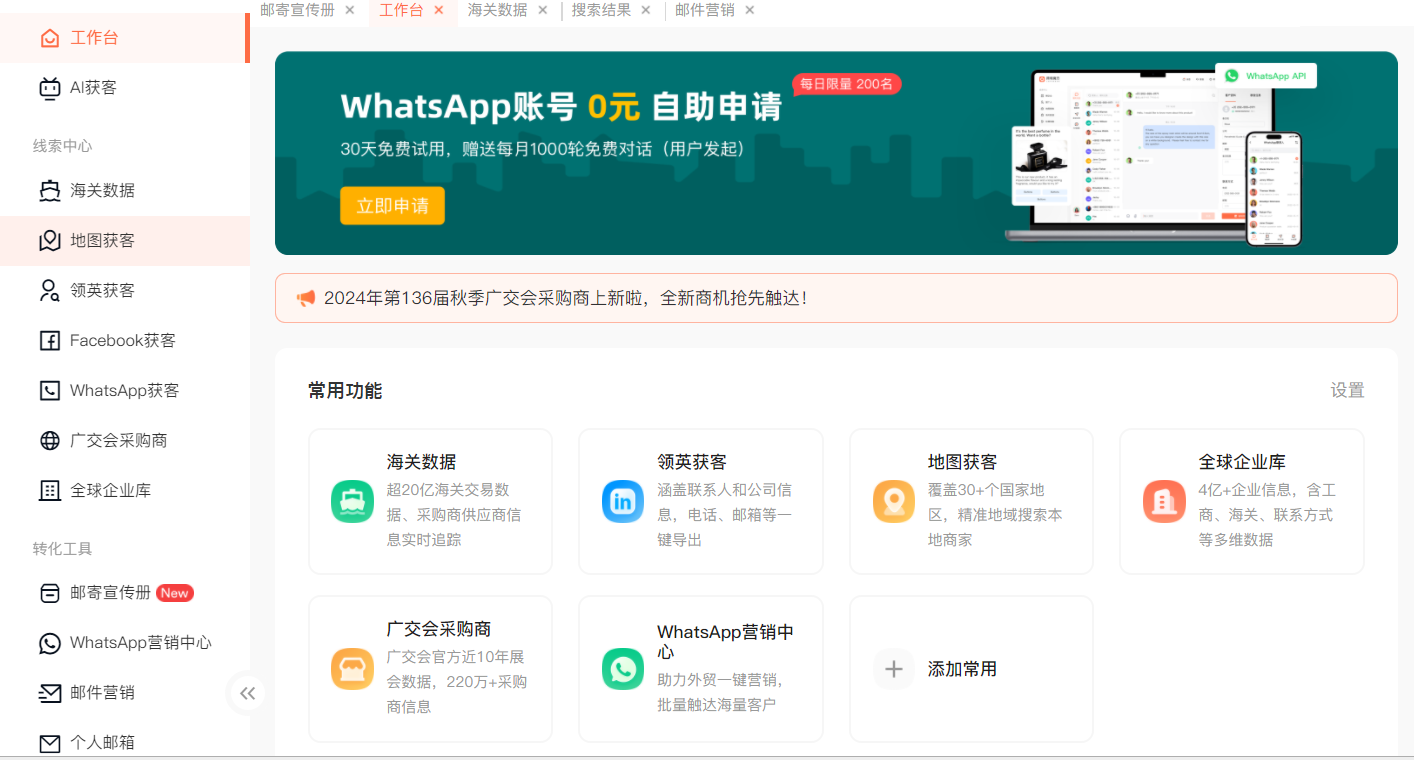
Task: Switch to the 海关数据 tab
Action: click(x=497, y=10)
